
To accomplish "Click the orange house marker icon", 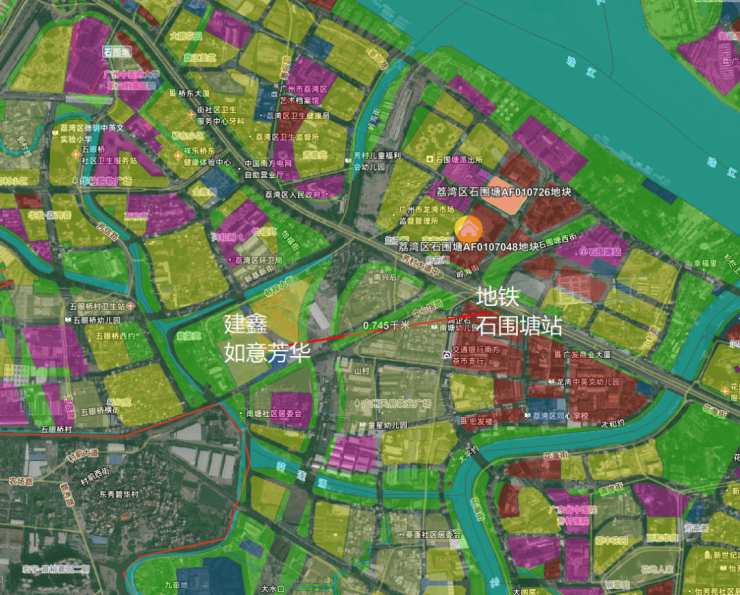I will 469,230.
